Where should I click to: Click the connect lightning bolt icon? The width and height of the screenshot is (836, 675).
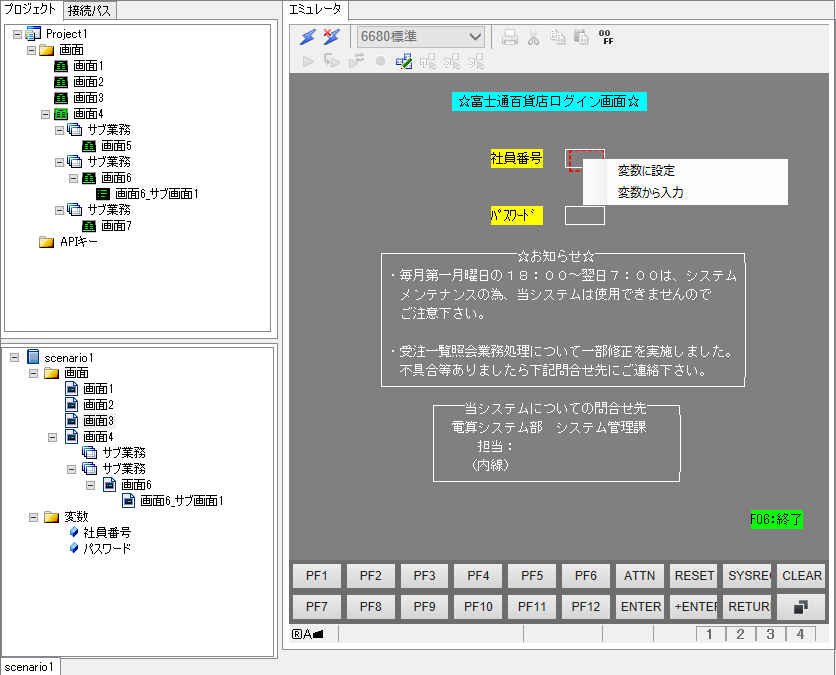tap(308, 37)
